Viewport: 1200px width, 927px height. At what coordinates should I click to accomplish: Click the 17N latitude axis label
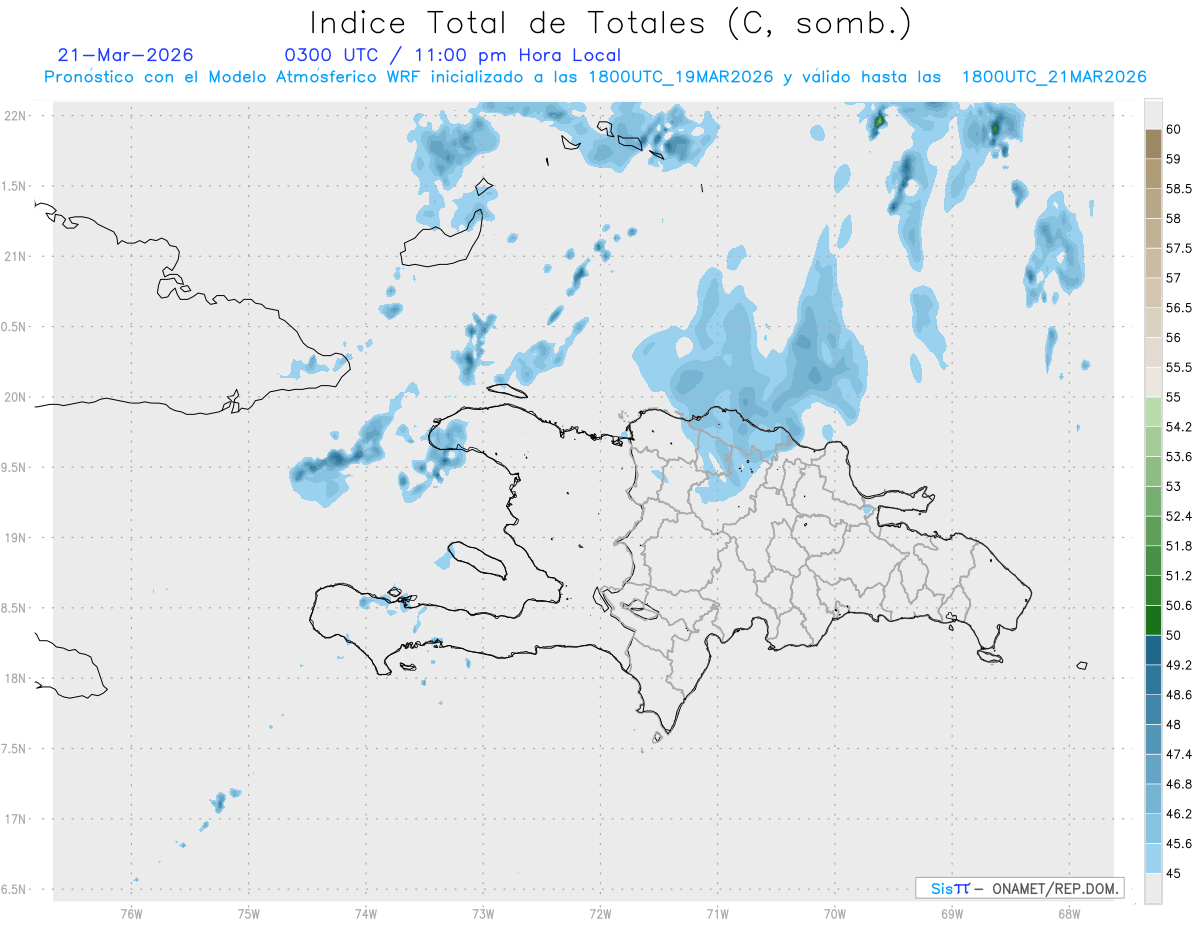coord(17,819)
